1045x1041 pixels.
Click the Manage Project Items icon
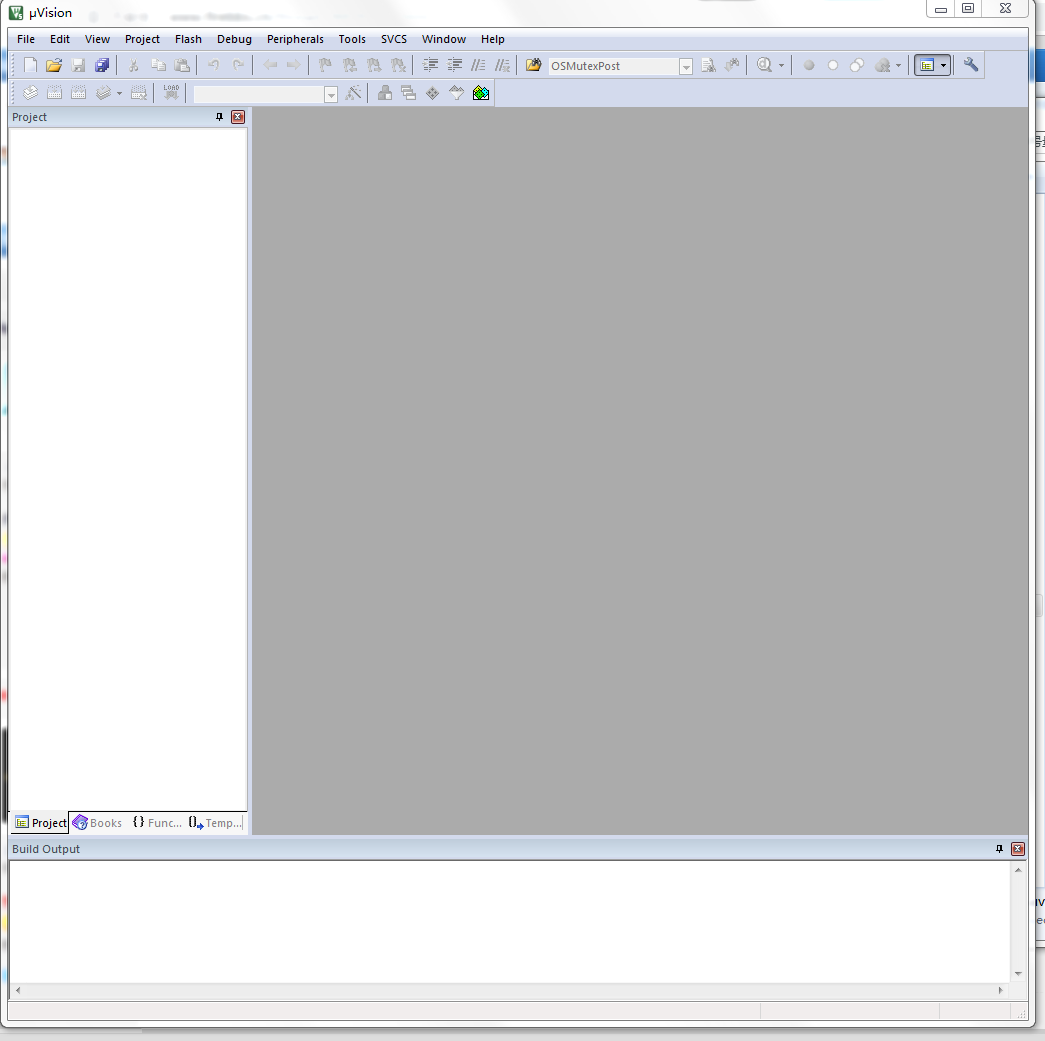tap(385, 93)
